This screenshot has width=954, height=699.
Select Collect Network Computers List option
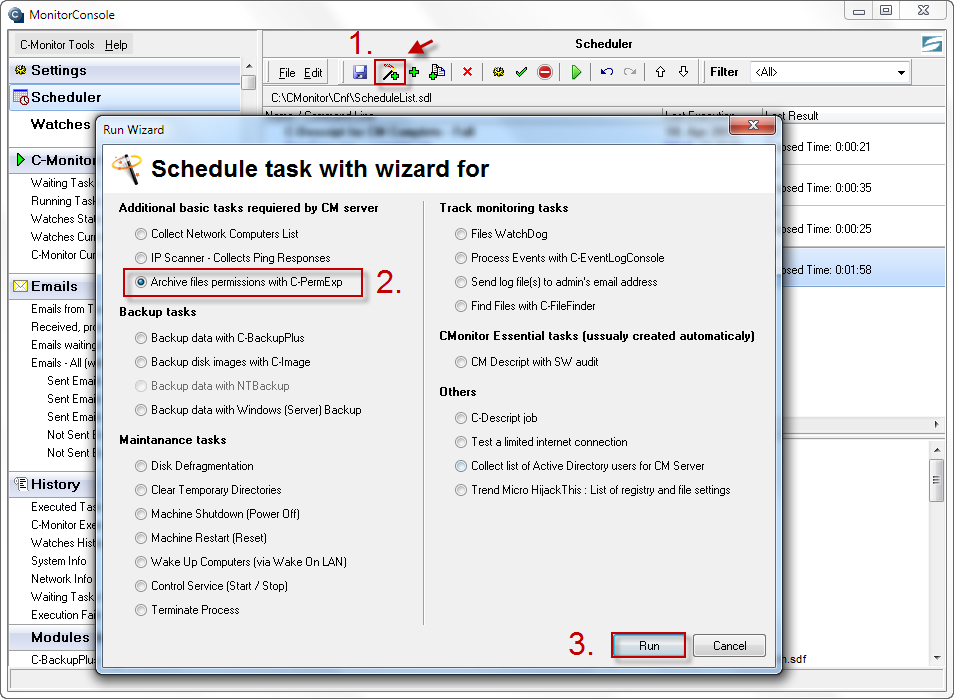coord(217,234)
